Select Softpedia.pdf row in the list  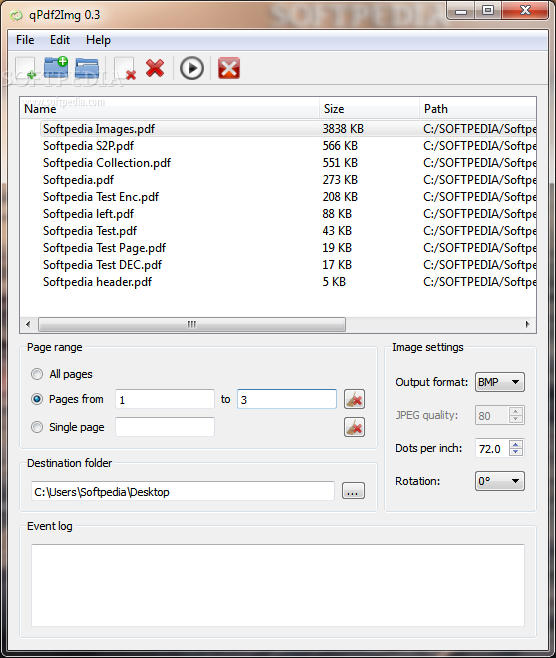pos(78,180)
